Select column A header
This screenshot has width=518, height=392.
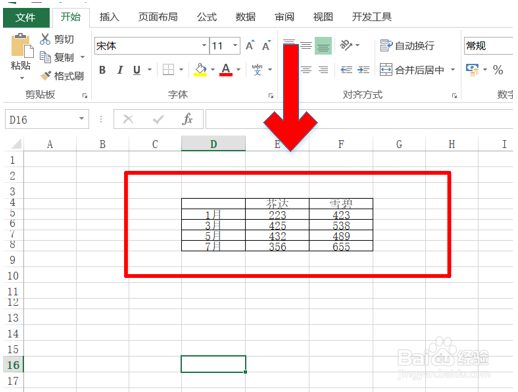pos(50,144)
